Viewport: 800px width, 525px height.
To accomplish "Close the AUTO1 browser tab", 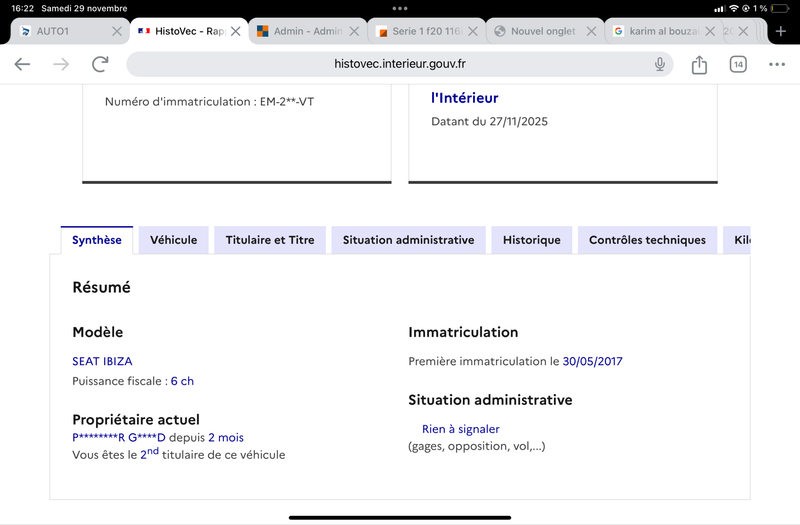I will pos(116,31).
